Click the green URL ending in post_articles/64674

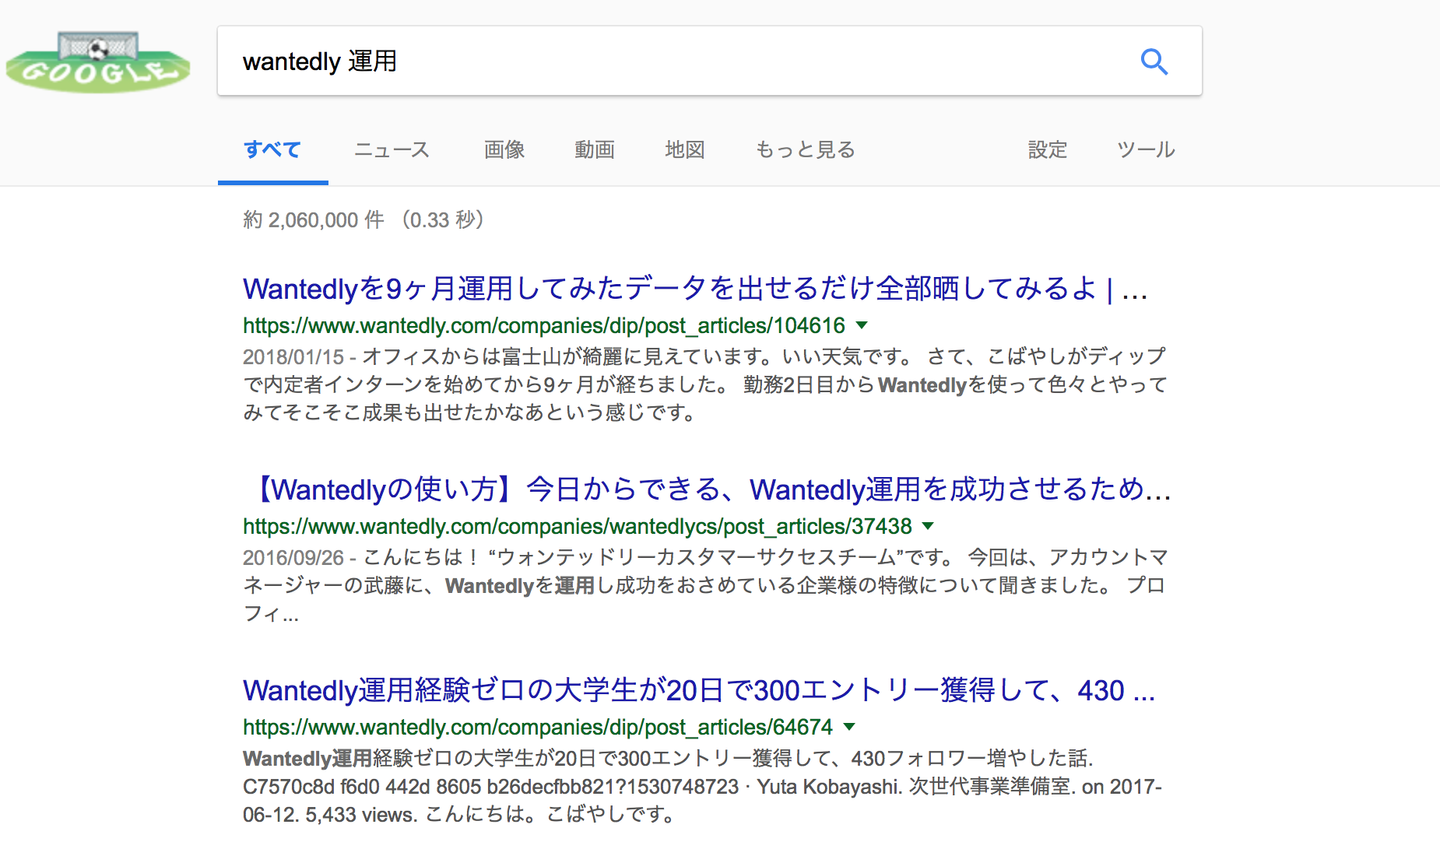click(538, 727)
